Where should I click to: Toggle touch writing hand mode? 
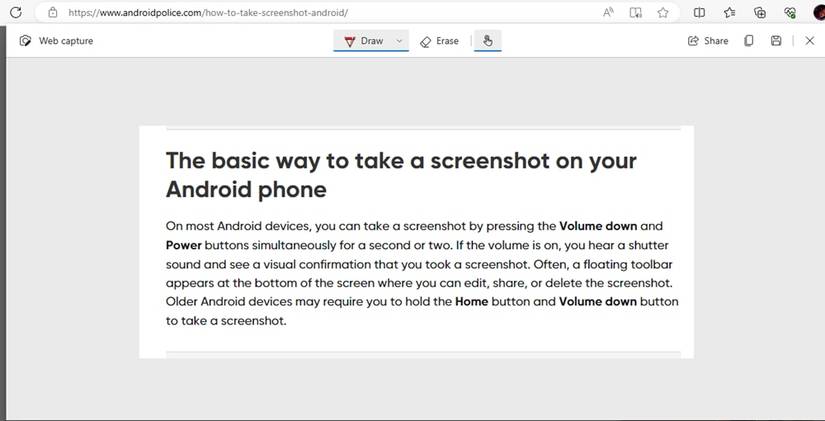pos(488,41)
